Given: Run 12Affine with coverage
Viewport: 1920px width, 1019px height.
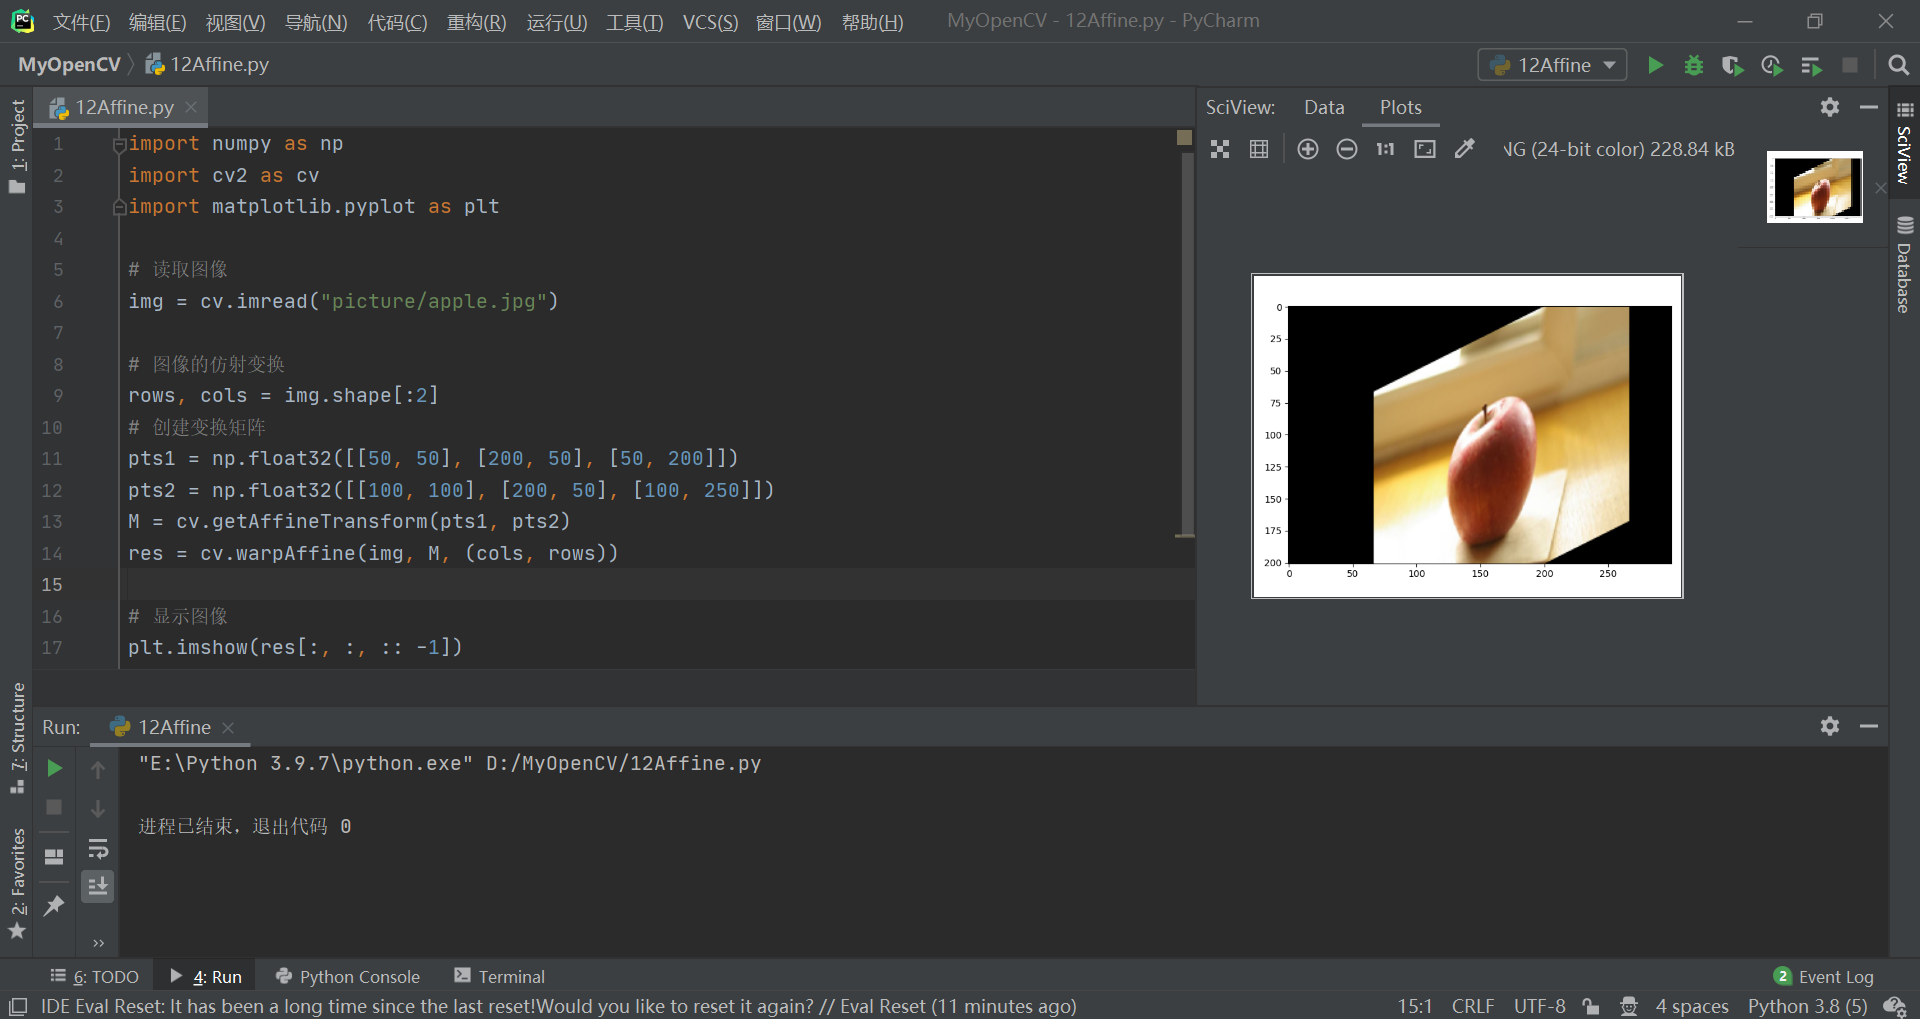Looking at the screenshot, I should (x=1733, y=65).
